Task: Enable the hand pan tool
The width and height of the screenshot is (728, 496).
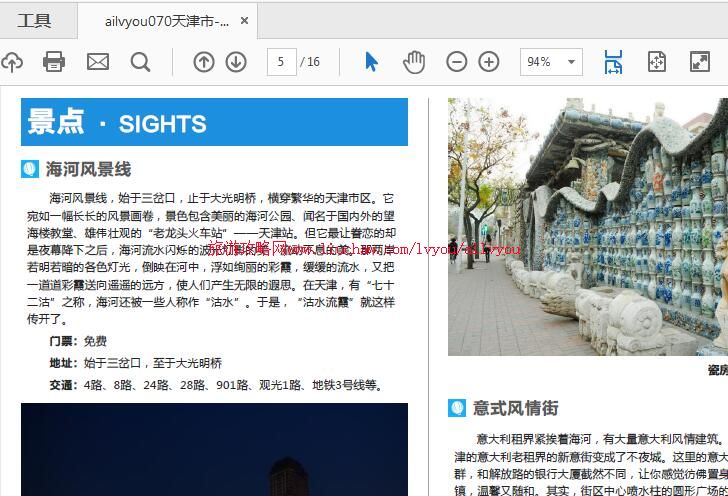Action: pos(414,62)
